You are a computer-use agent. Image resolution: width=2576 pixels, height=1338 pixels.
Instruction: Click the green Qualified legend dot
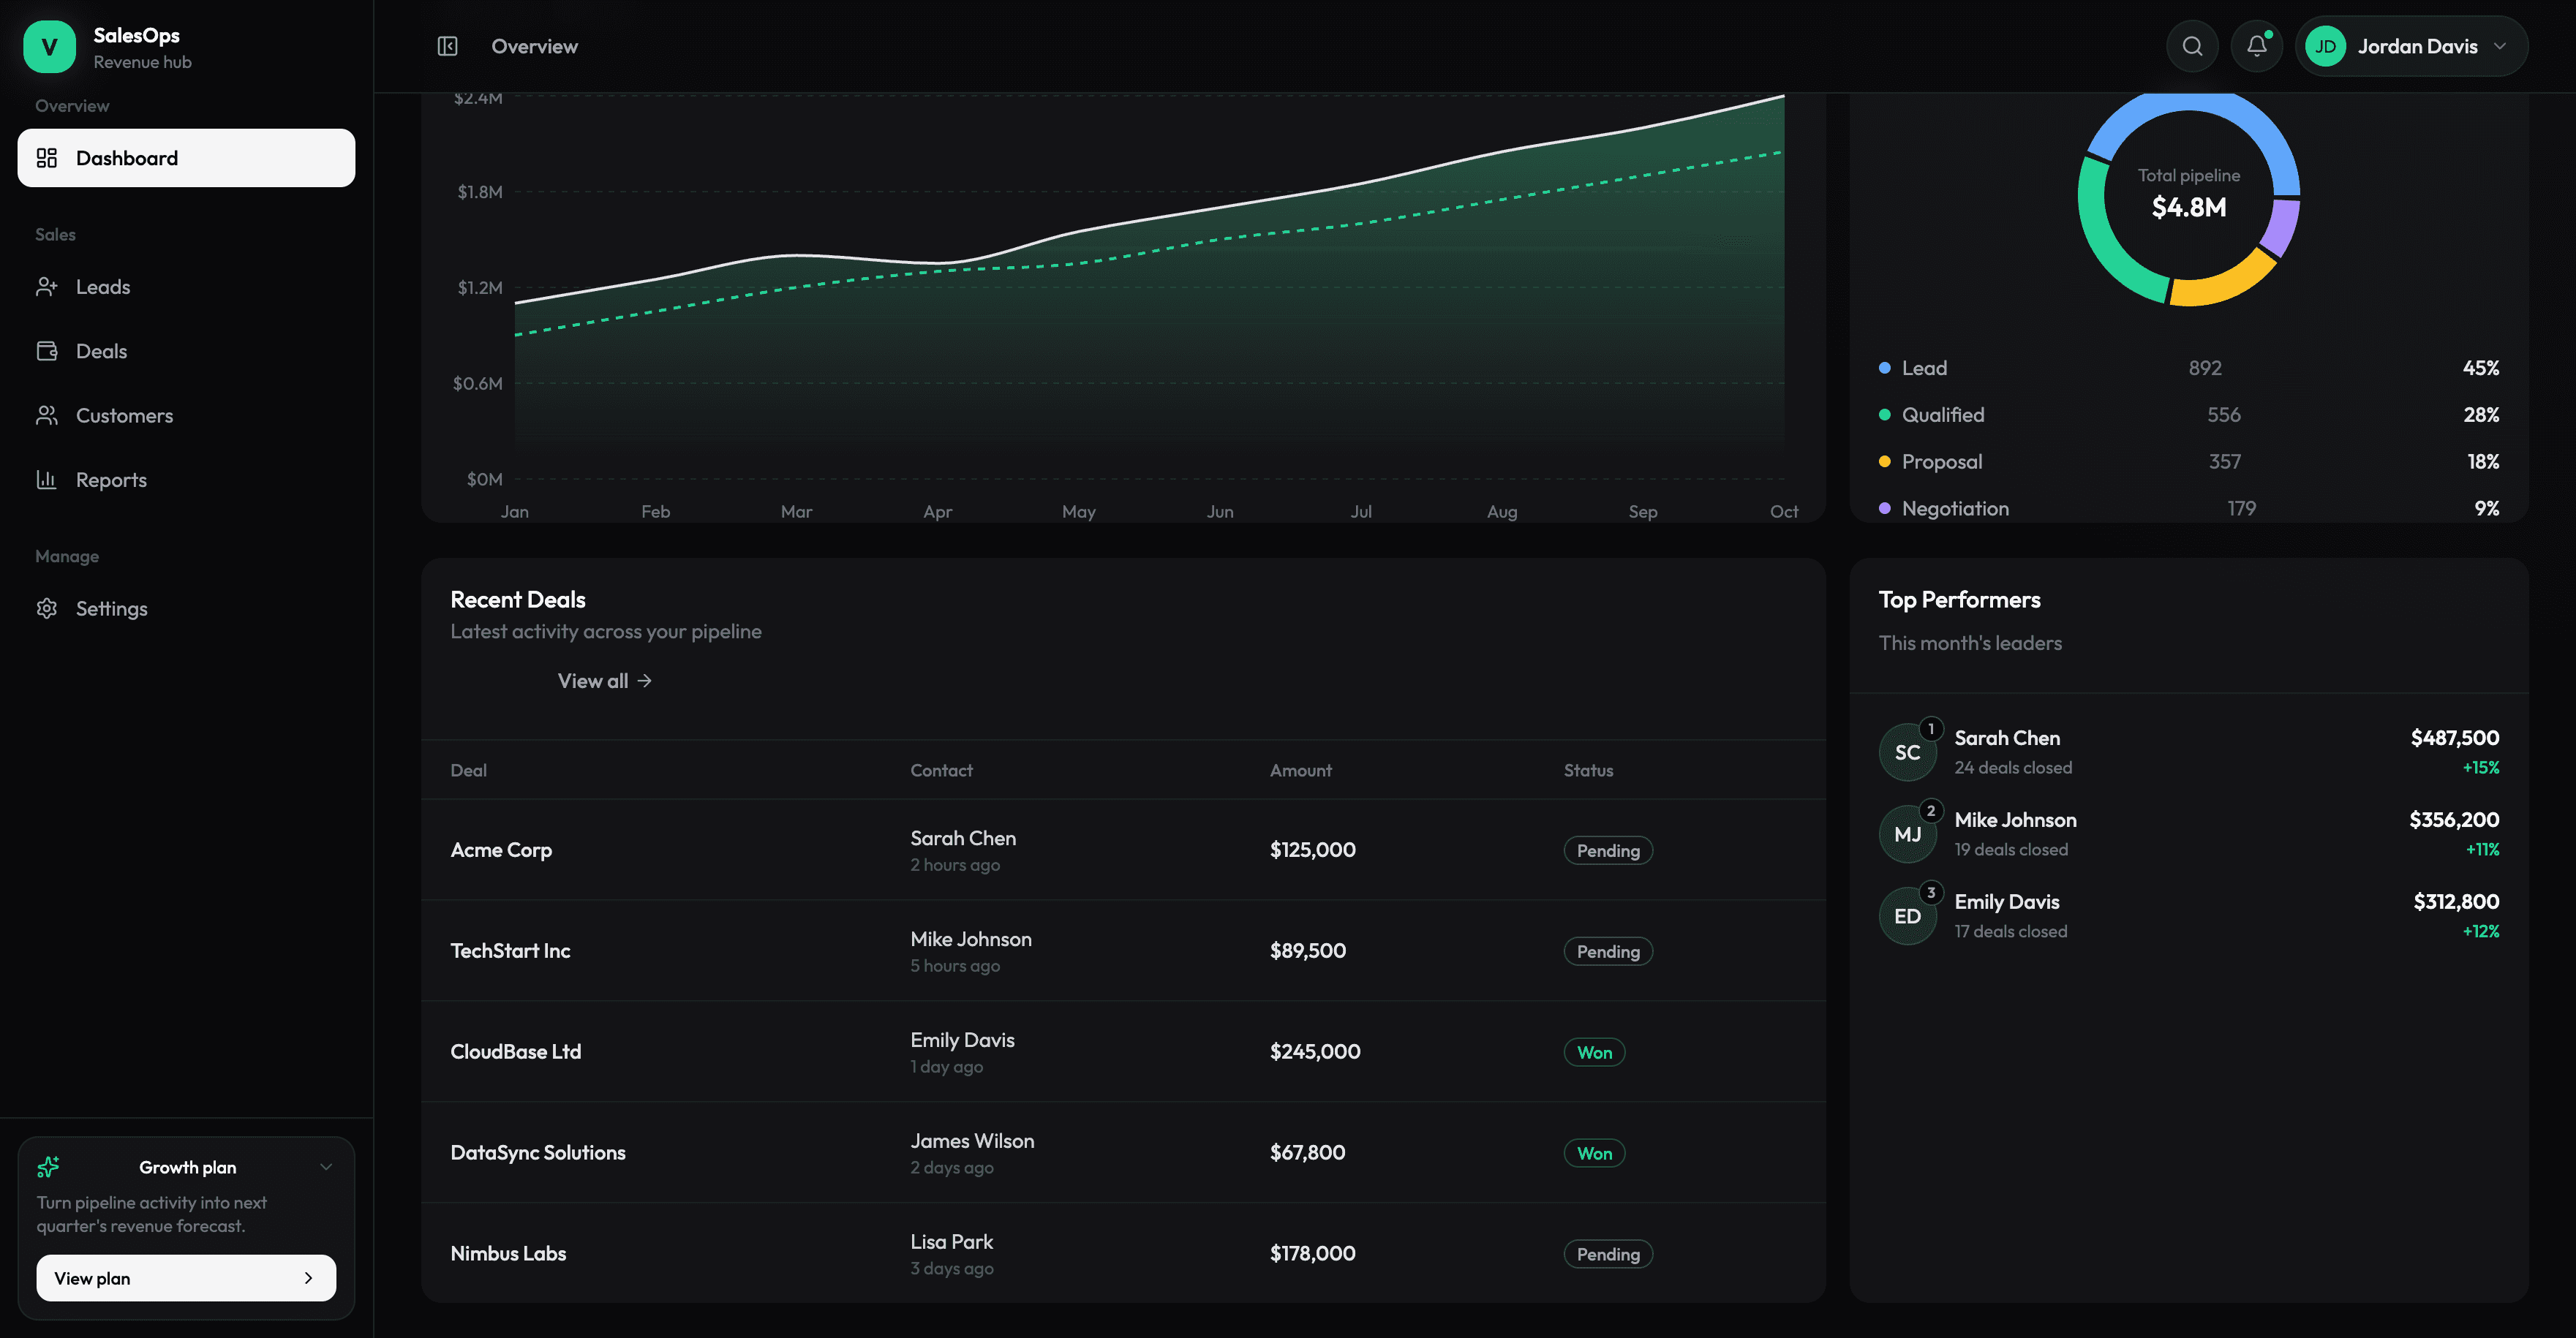pyautogui.click(x=1884, y=415)
